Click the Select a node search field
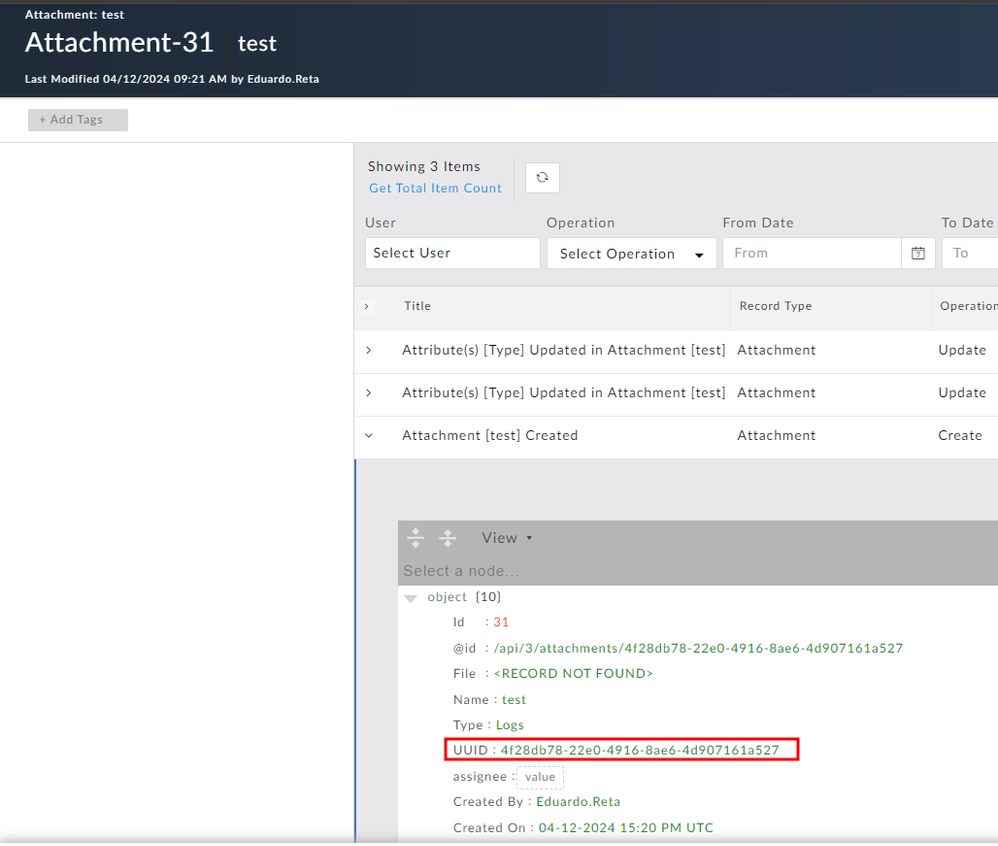The height and width of the screenshot is (846, 998). coord(600,571)
